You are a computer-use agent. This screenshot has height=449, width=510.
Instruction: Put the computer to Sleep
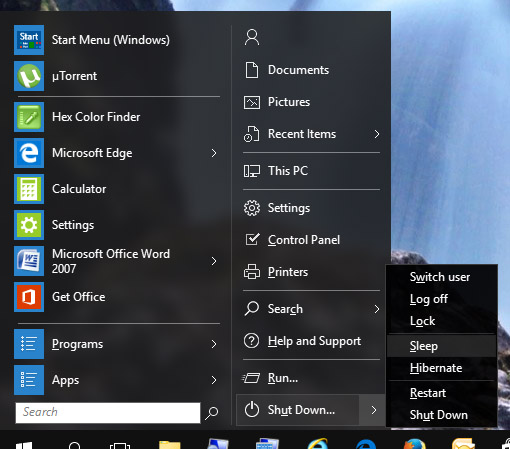pos(442,346)
